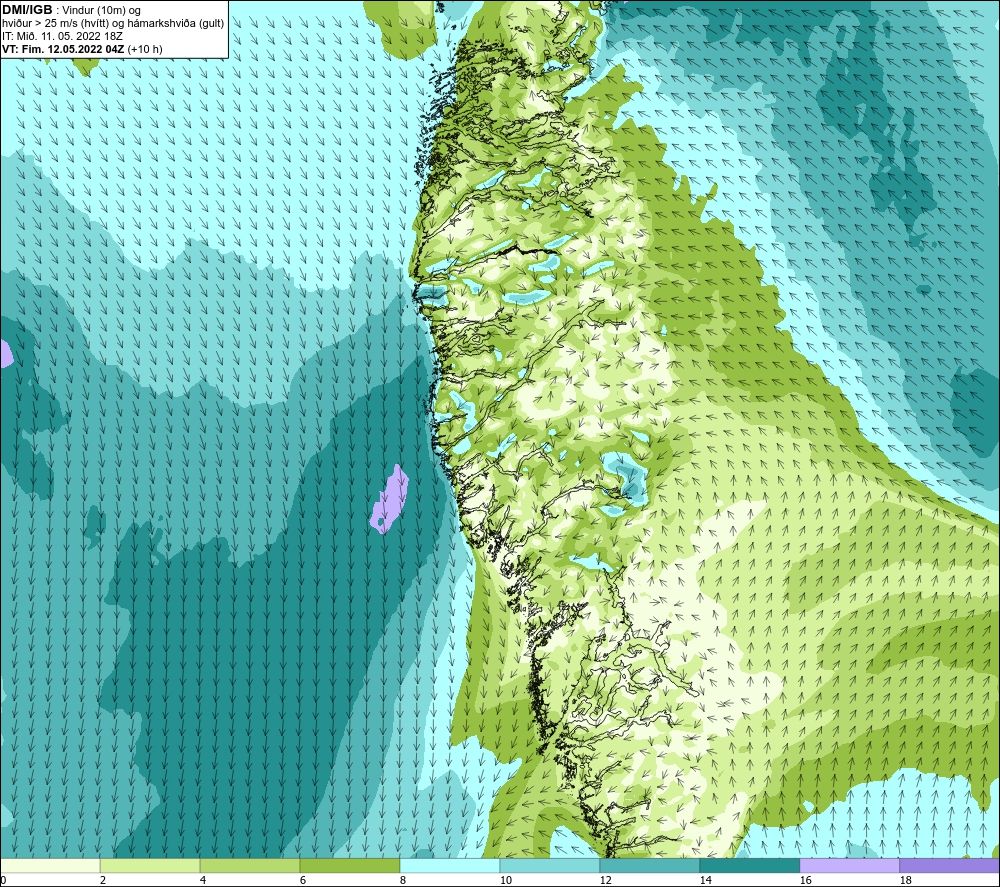Click the pale cyan 8–10 m/s legend swatch
Image resolution: width=1000 pixels, height=887 pixels.
pyautogui.click(x=450, y=865)
